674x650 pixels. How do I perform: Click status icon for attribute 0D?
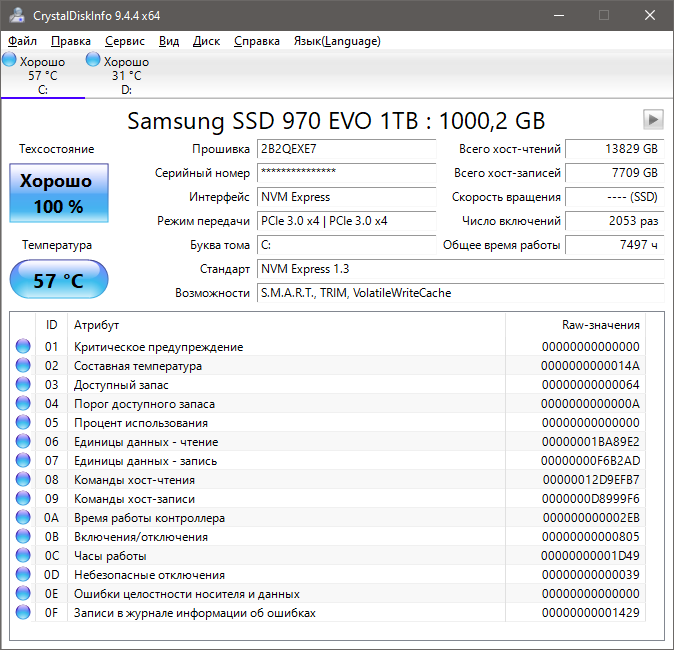point(23,574)
